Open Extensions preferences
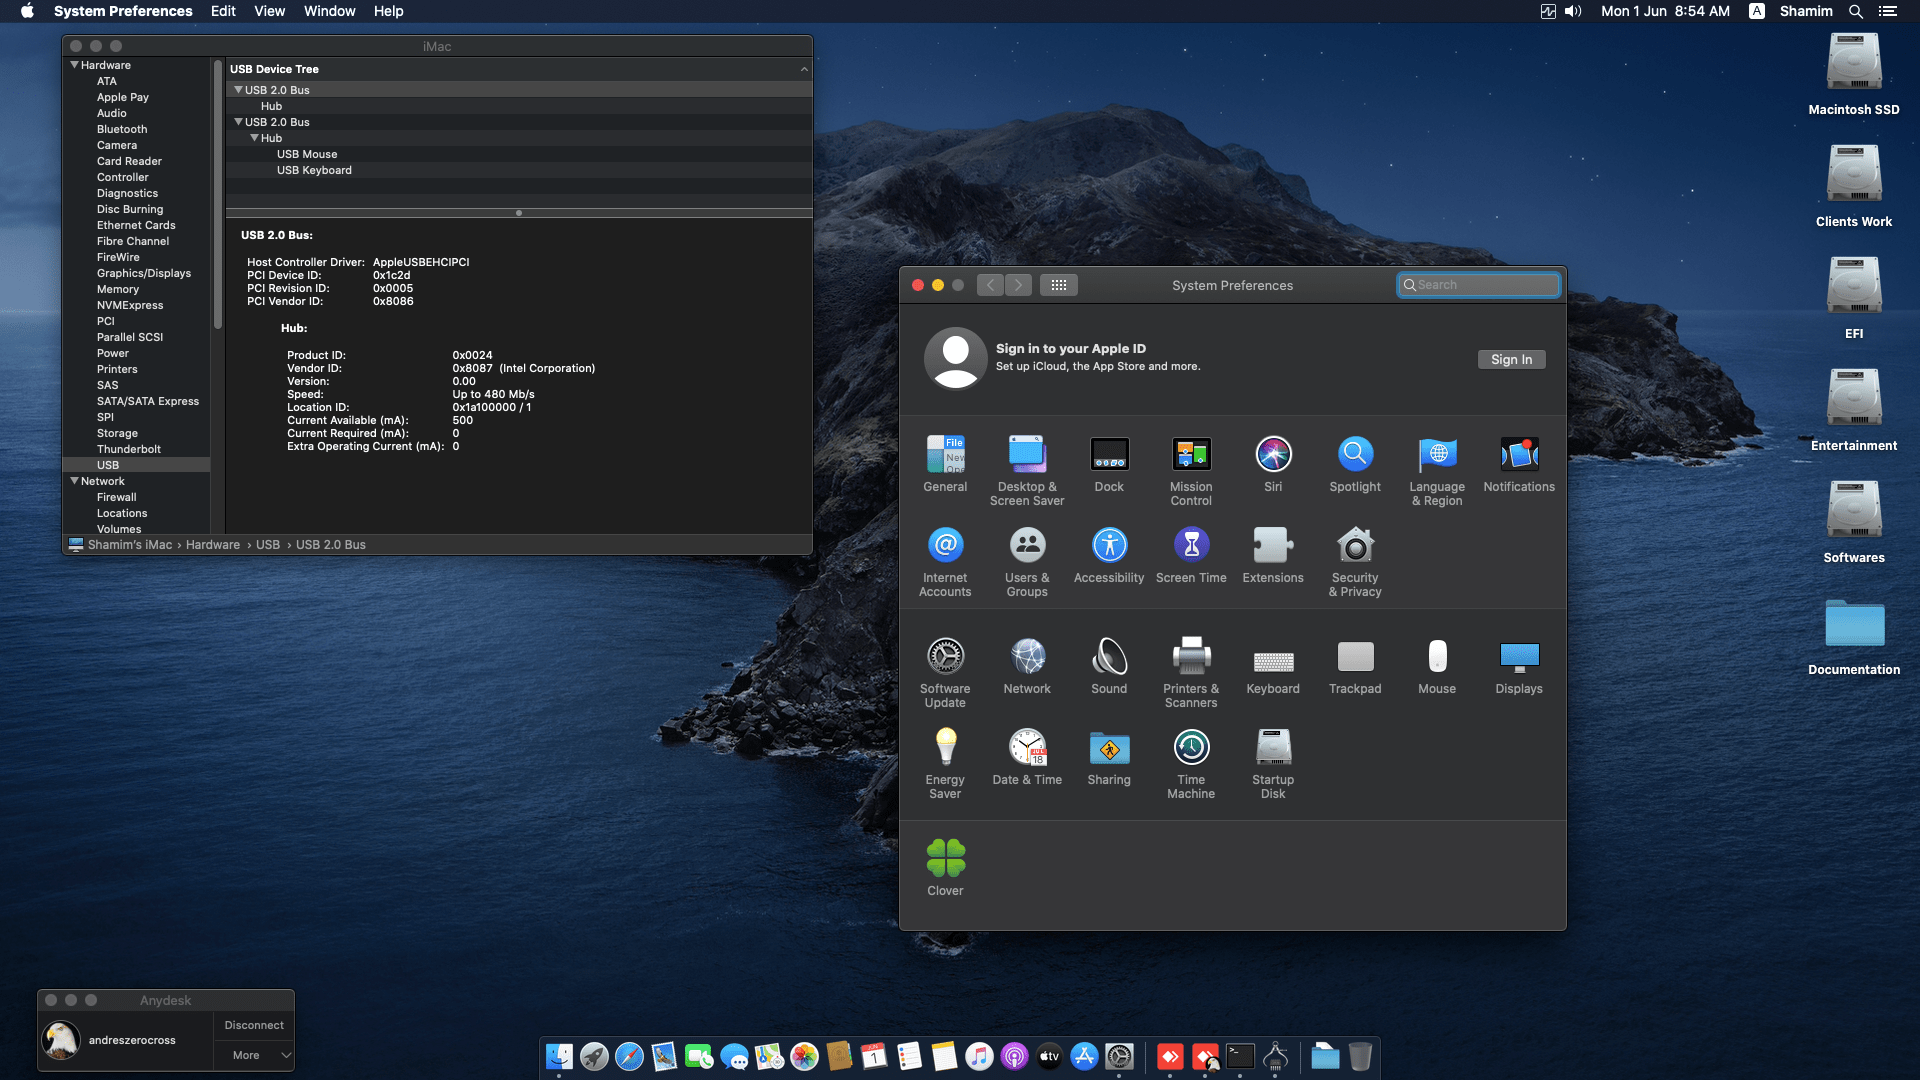1920x1080 pixels. point(1273,555)
